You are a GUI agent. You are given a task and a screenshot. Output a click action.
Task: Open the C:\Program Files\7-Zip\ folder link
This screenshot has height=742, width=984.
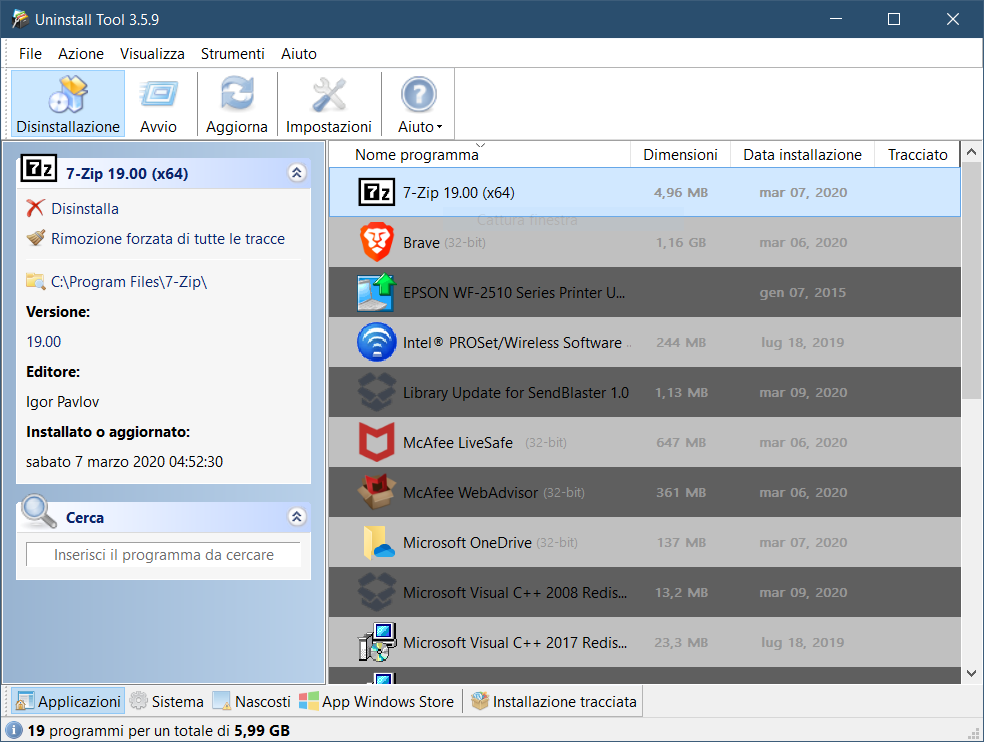[x=129, y=282]
